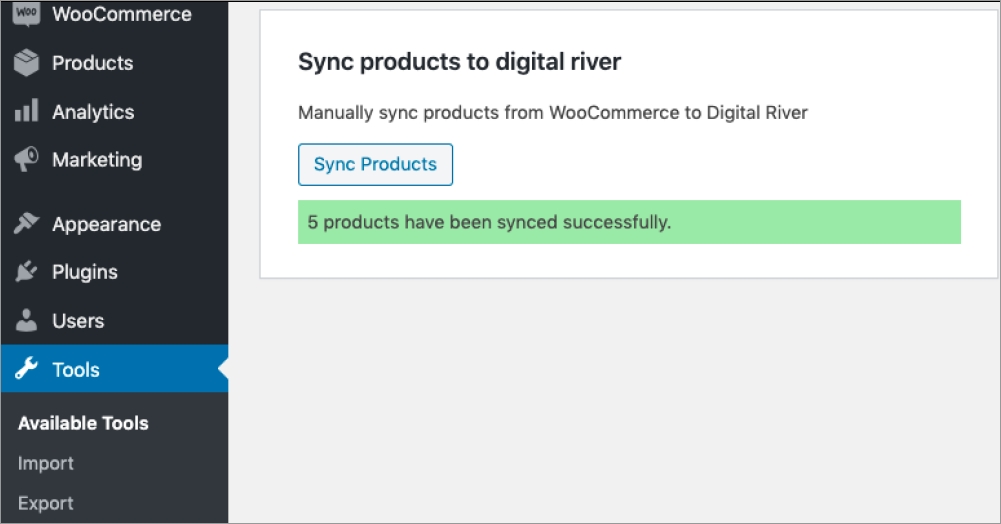The height and width of the screenshot is (524, 1001).
Task: Click the Users person icon
Action: click(26, 321)
